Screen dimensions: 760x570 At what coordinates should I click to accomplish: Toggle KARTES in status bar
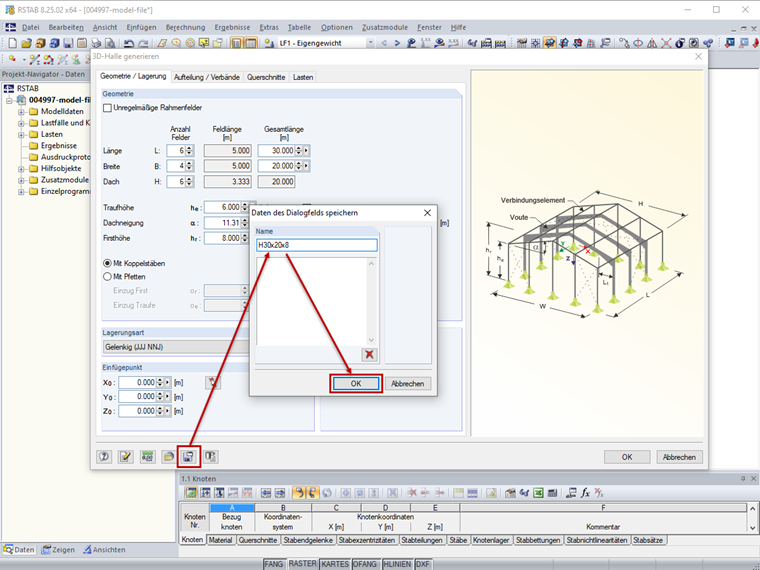coord(335,564)
